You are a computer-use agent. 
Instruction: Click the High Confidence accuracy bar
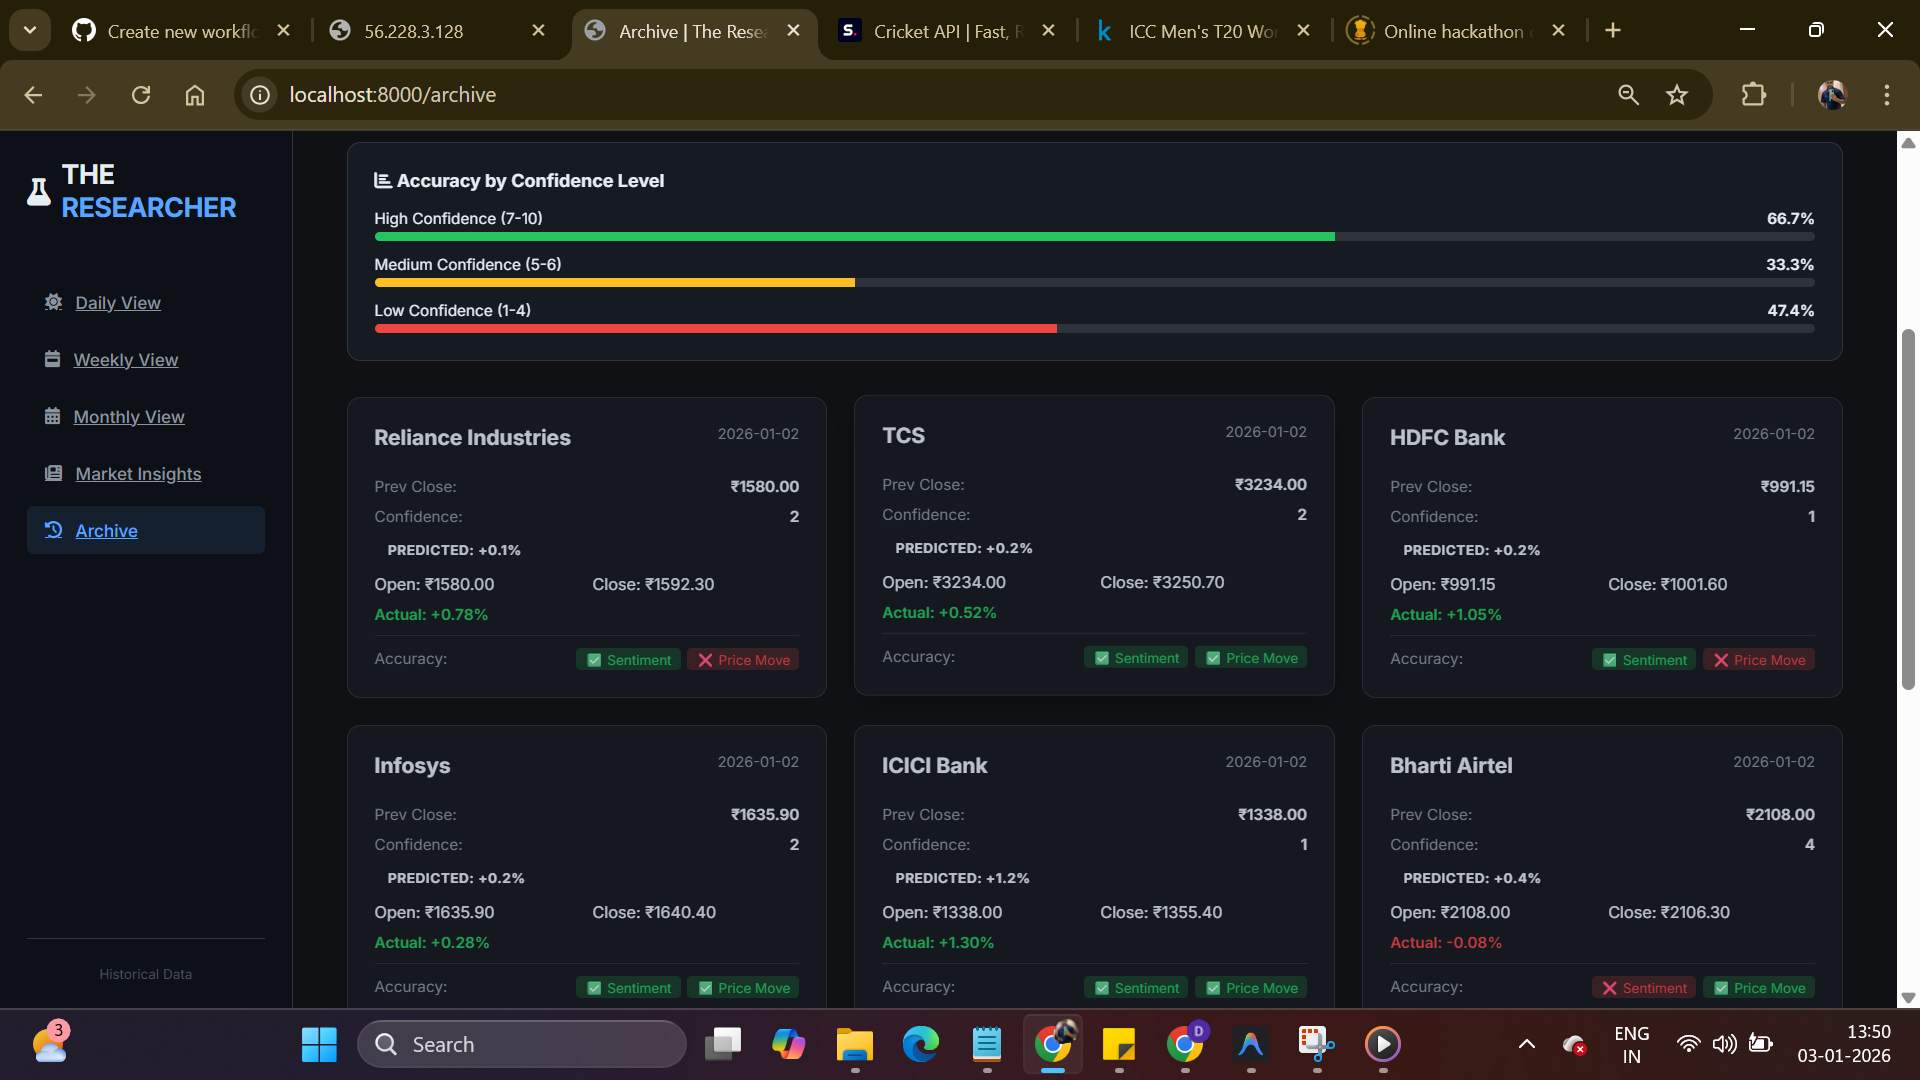tap(854, 237)
